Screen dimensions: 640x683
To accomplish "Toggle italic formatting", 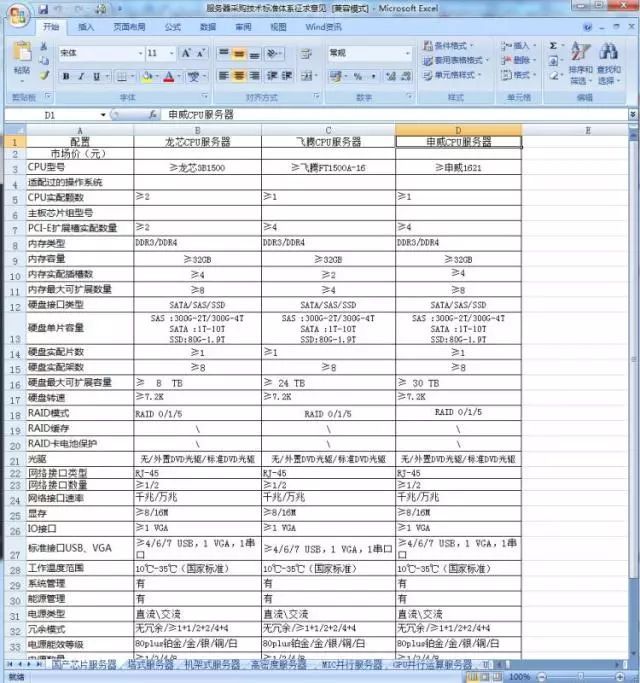I will click(80, 76).
